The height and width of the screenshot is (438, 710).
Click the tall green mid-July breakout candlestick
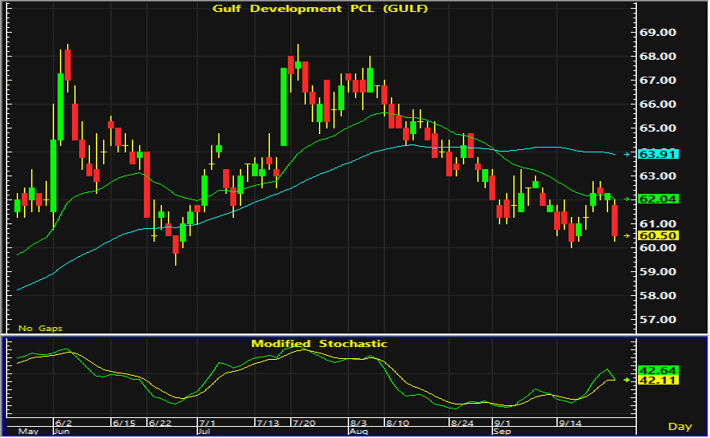(283, 107)
